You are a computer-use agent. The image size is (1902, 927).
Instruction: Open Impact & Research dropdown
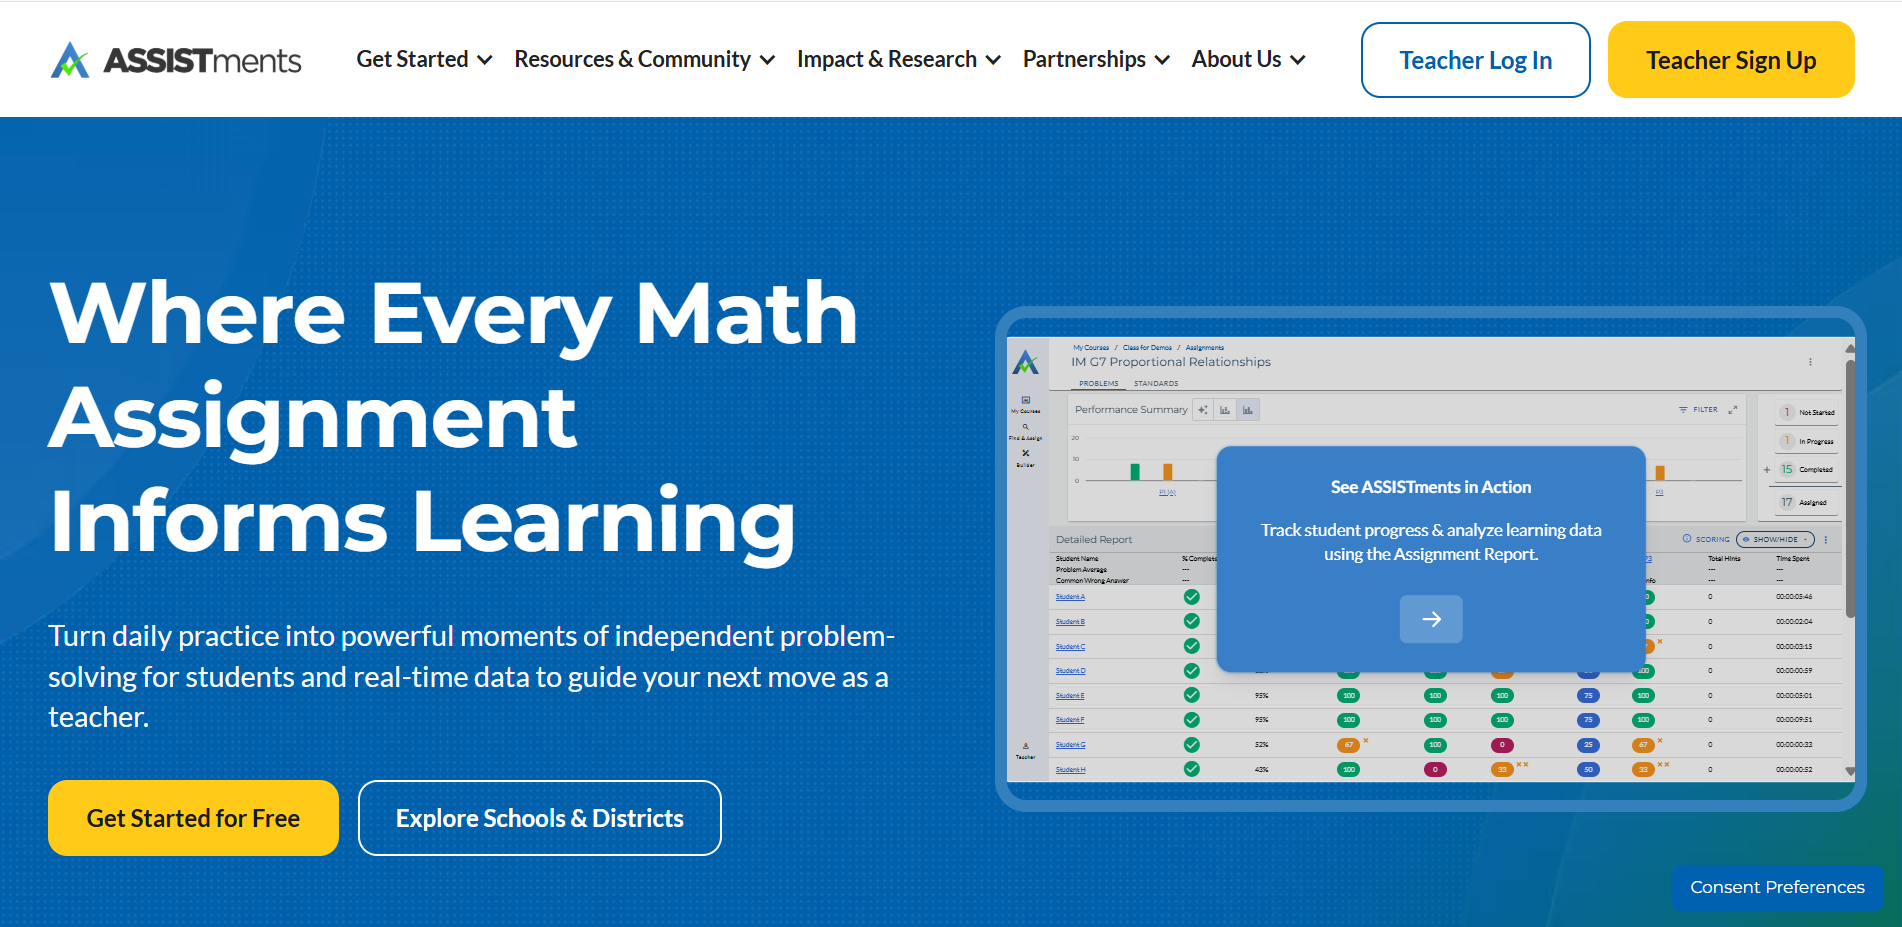pyautogui.click(x=899, y=60)
